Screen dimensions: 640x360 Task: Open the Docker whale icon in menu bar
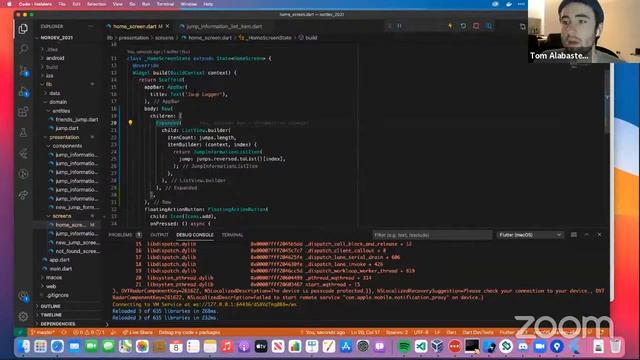pyautogui.click(x=509, y=4)
